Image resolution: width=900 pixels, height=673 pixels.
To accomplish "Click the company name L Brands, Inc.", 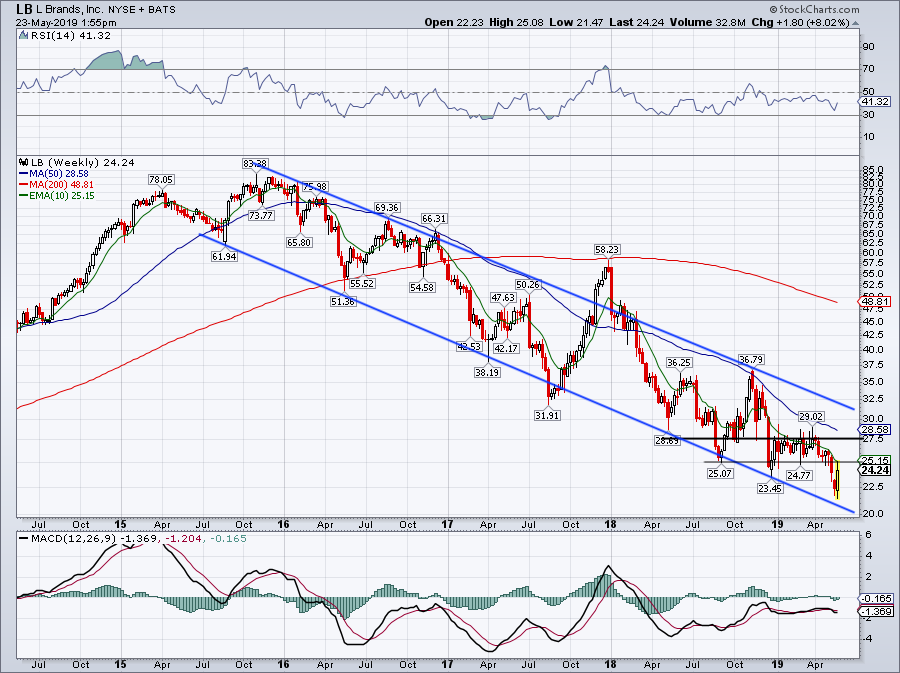I will tap(70, 10).
